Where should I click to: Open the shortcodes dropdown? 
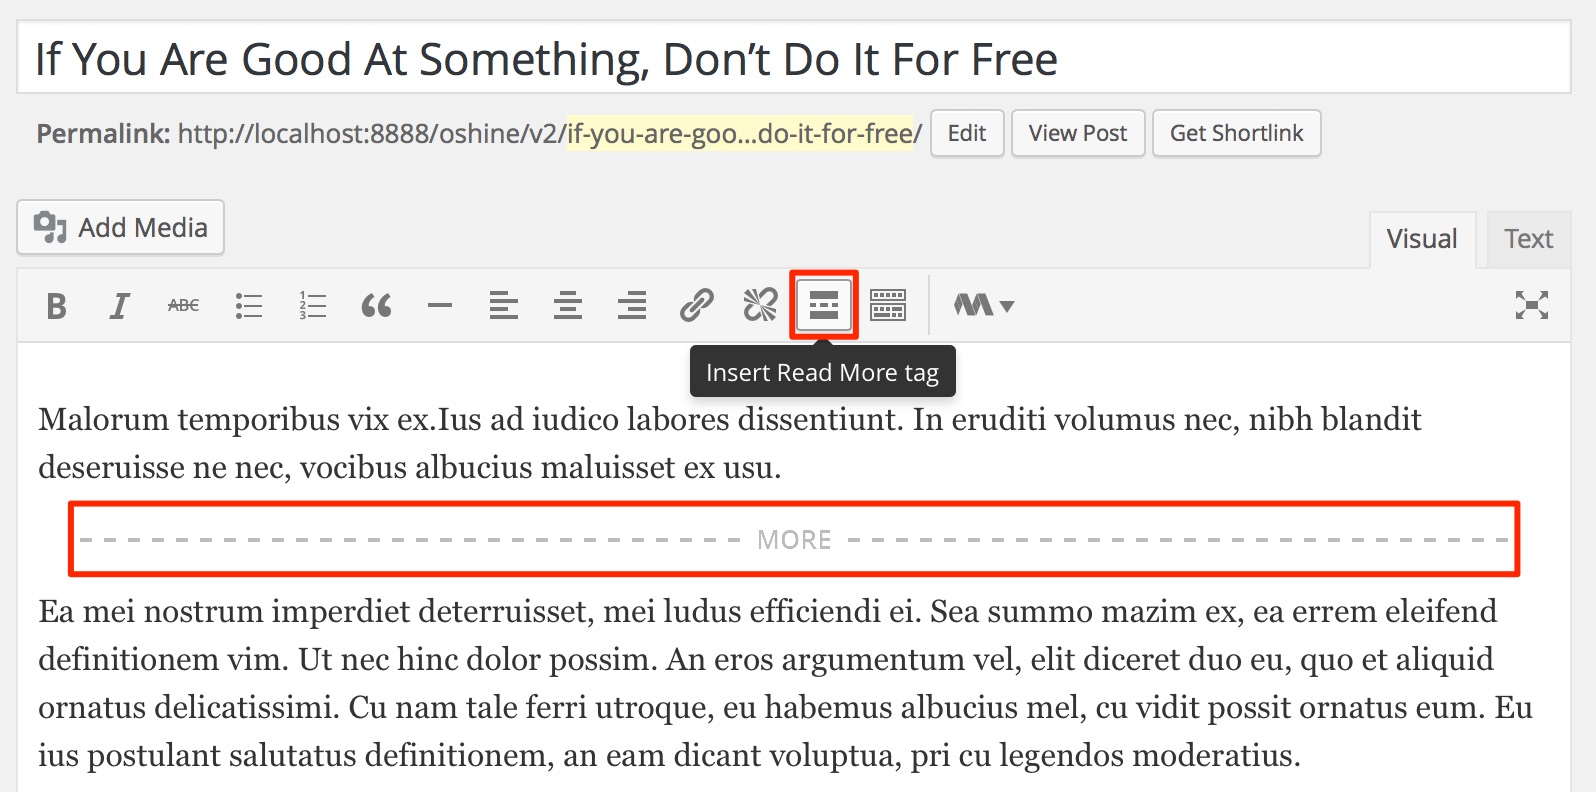[983, 305]
